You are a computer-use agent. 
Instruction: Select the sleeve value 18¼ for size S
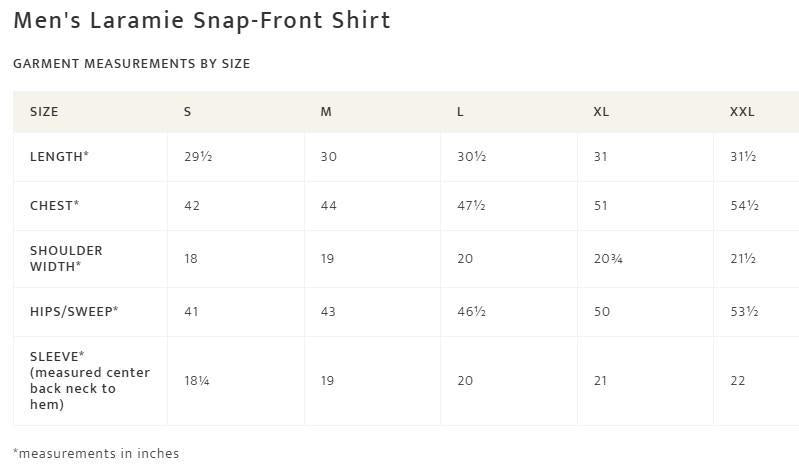coord(197,381)
